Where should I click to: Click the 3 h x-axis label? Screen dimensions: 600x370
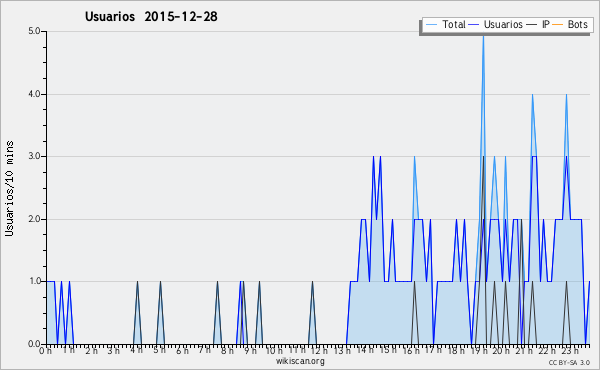pos(114,351)
